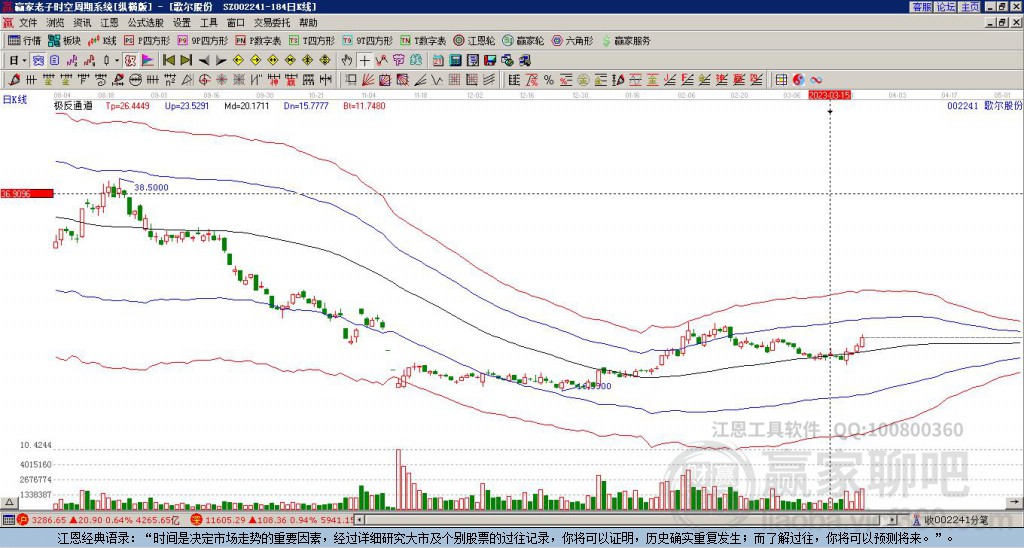Open the 9P四方形 tool
Screen dimensions: 1024x548
[x=202, y=40]
